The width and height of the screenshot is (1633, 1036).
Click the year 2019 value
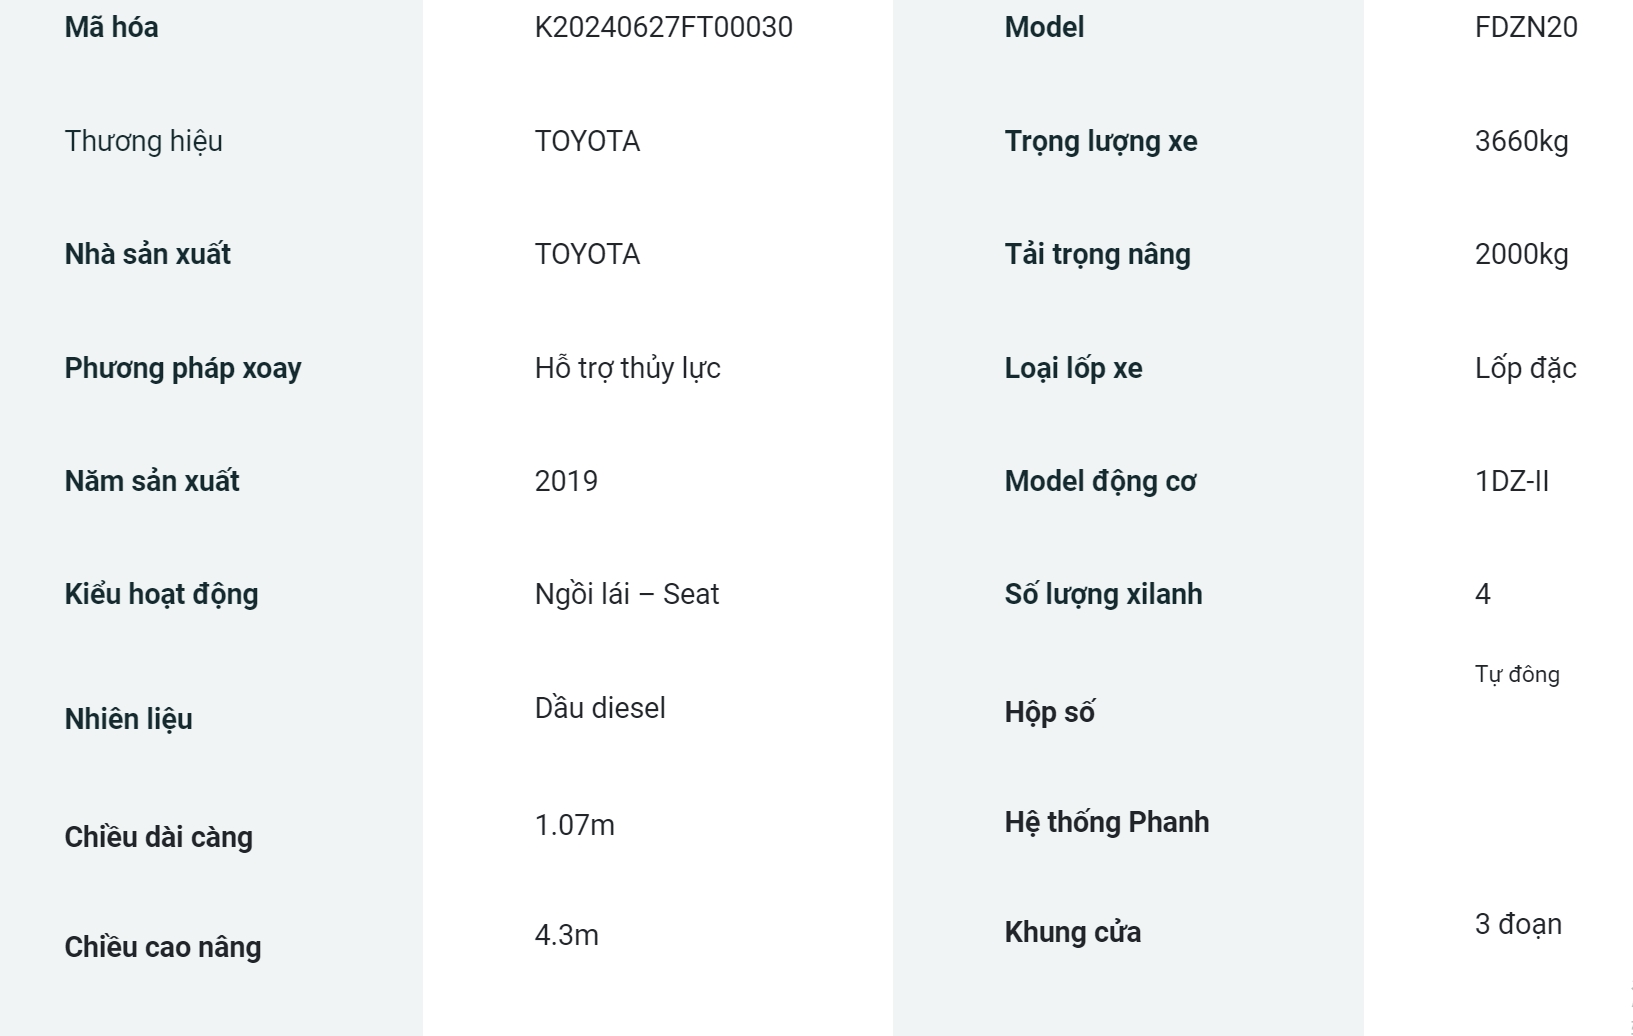(566, 481)
